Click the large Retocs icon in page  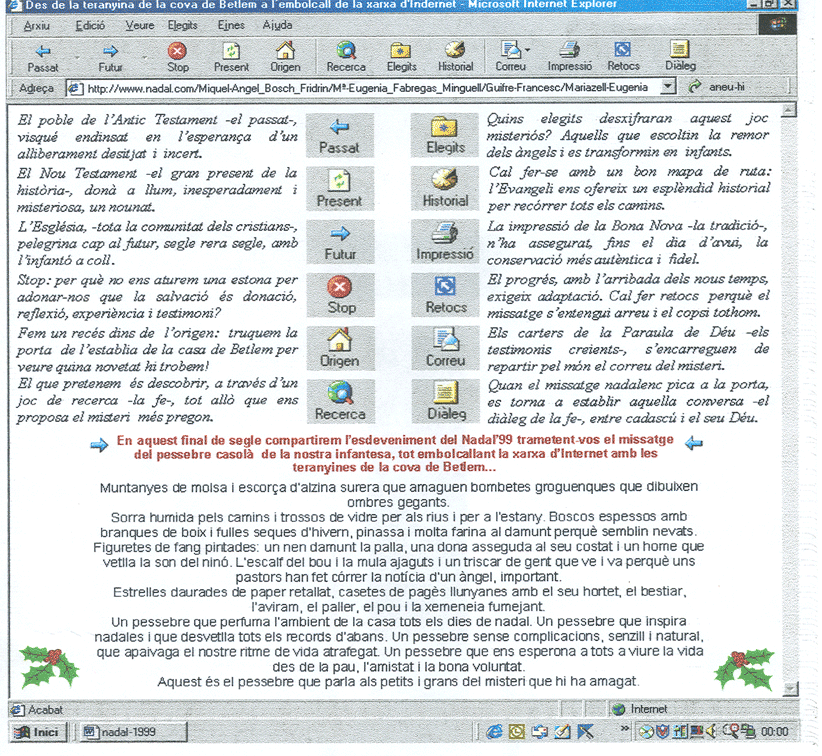446,295
